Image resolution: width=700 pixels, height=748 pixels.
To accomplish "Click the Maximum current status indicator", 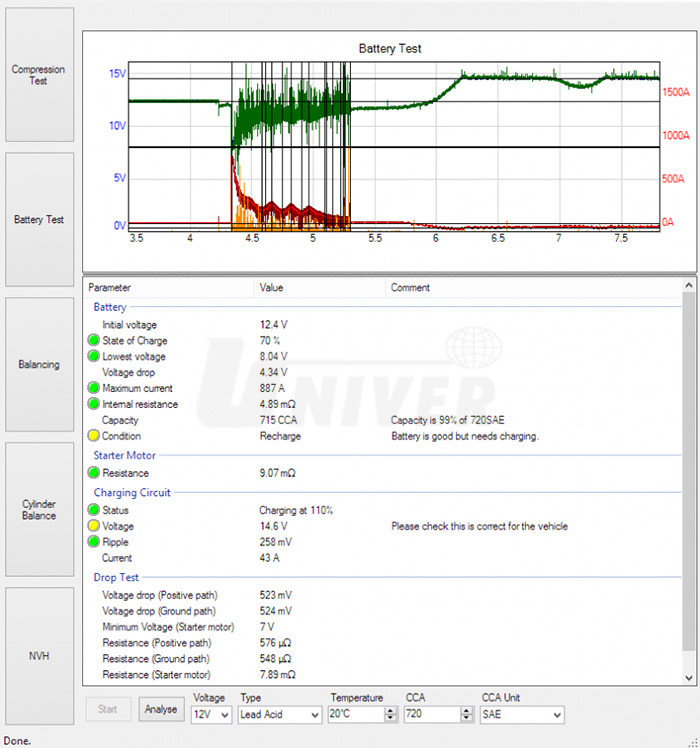I will coord(94,388).
